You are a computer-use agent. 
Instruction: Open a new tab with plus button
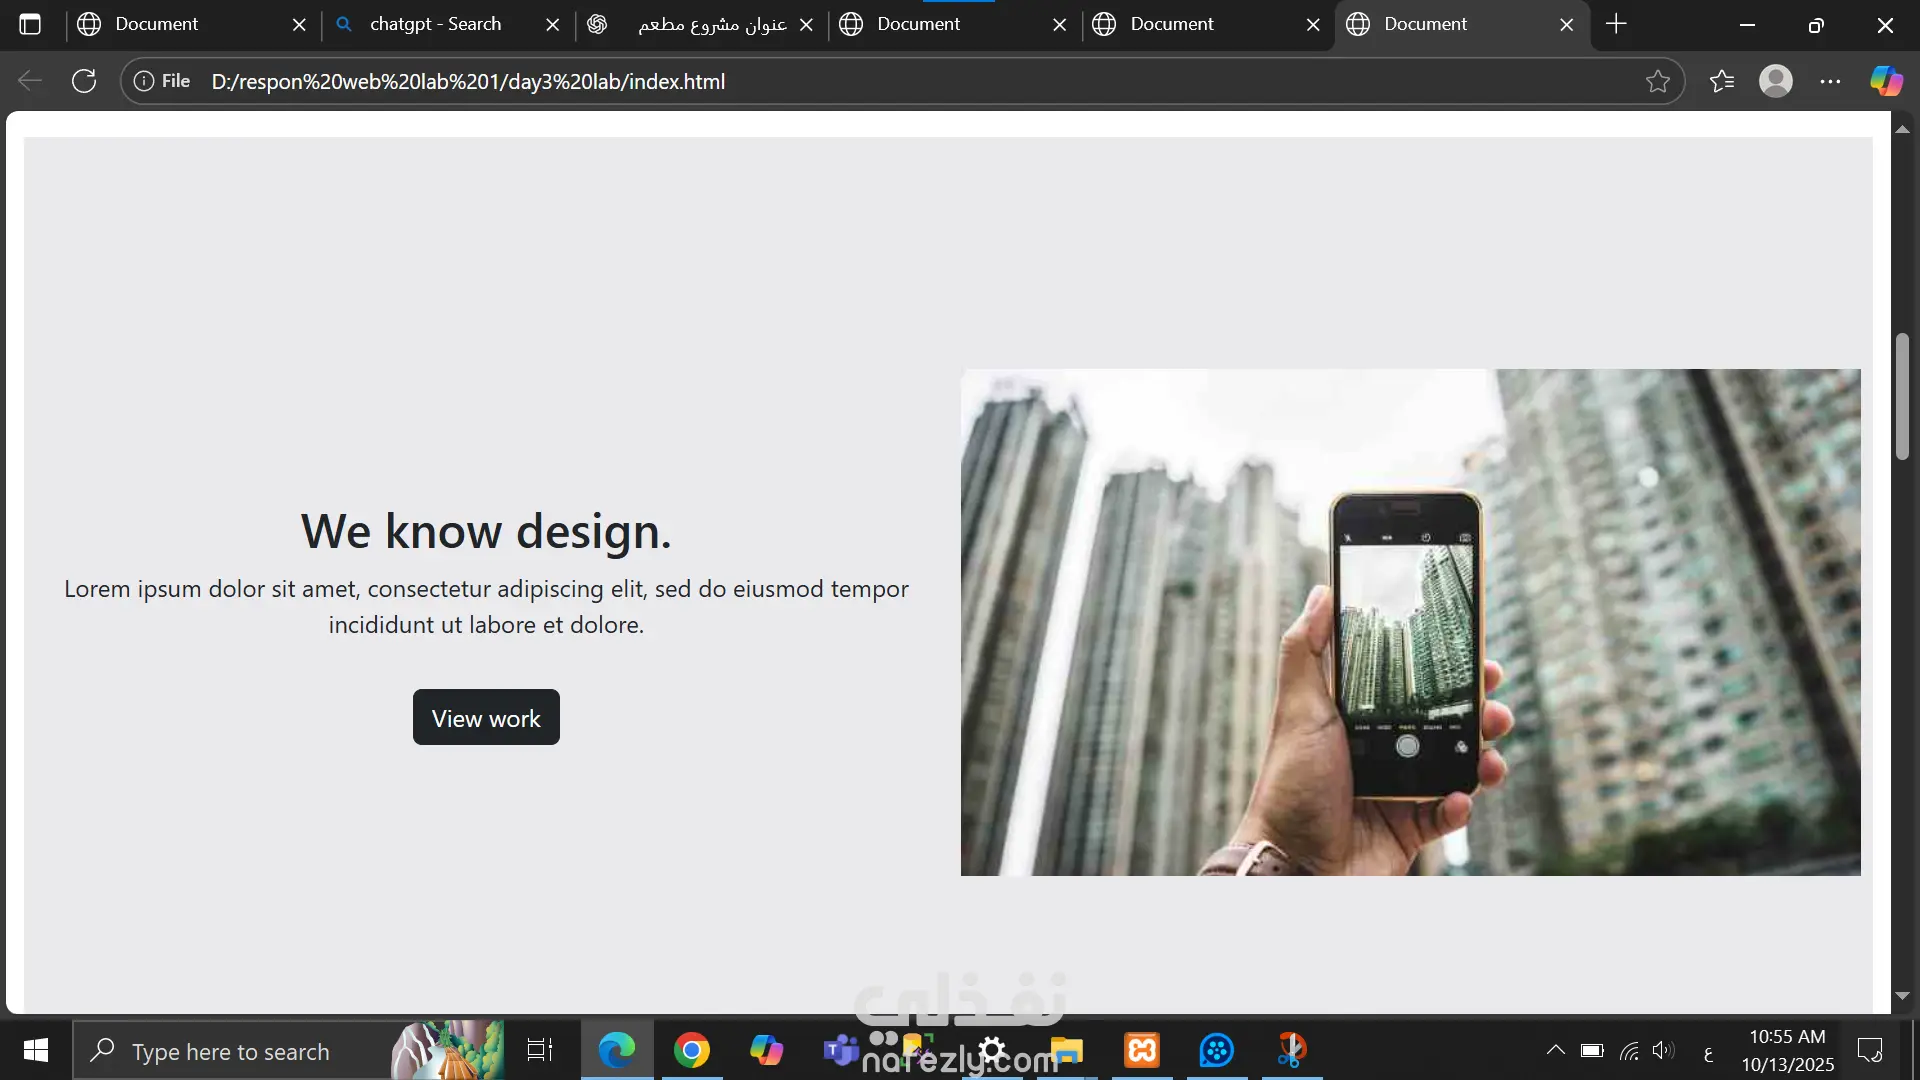pyautogui.click(x=1616, y=24)
